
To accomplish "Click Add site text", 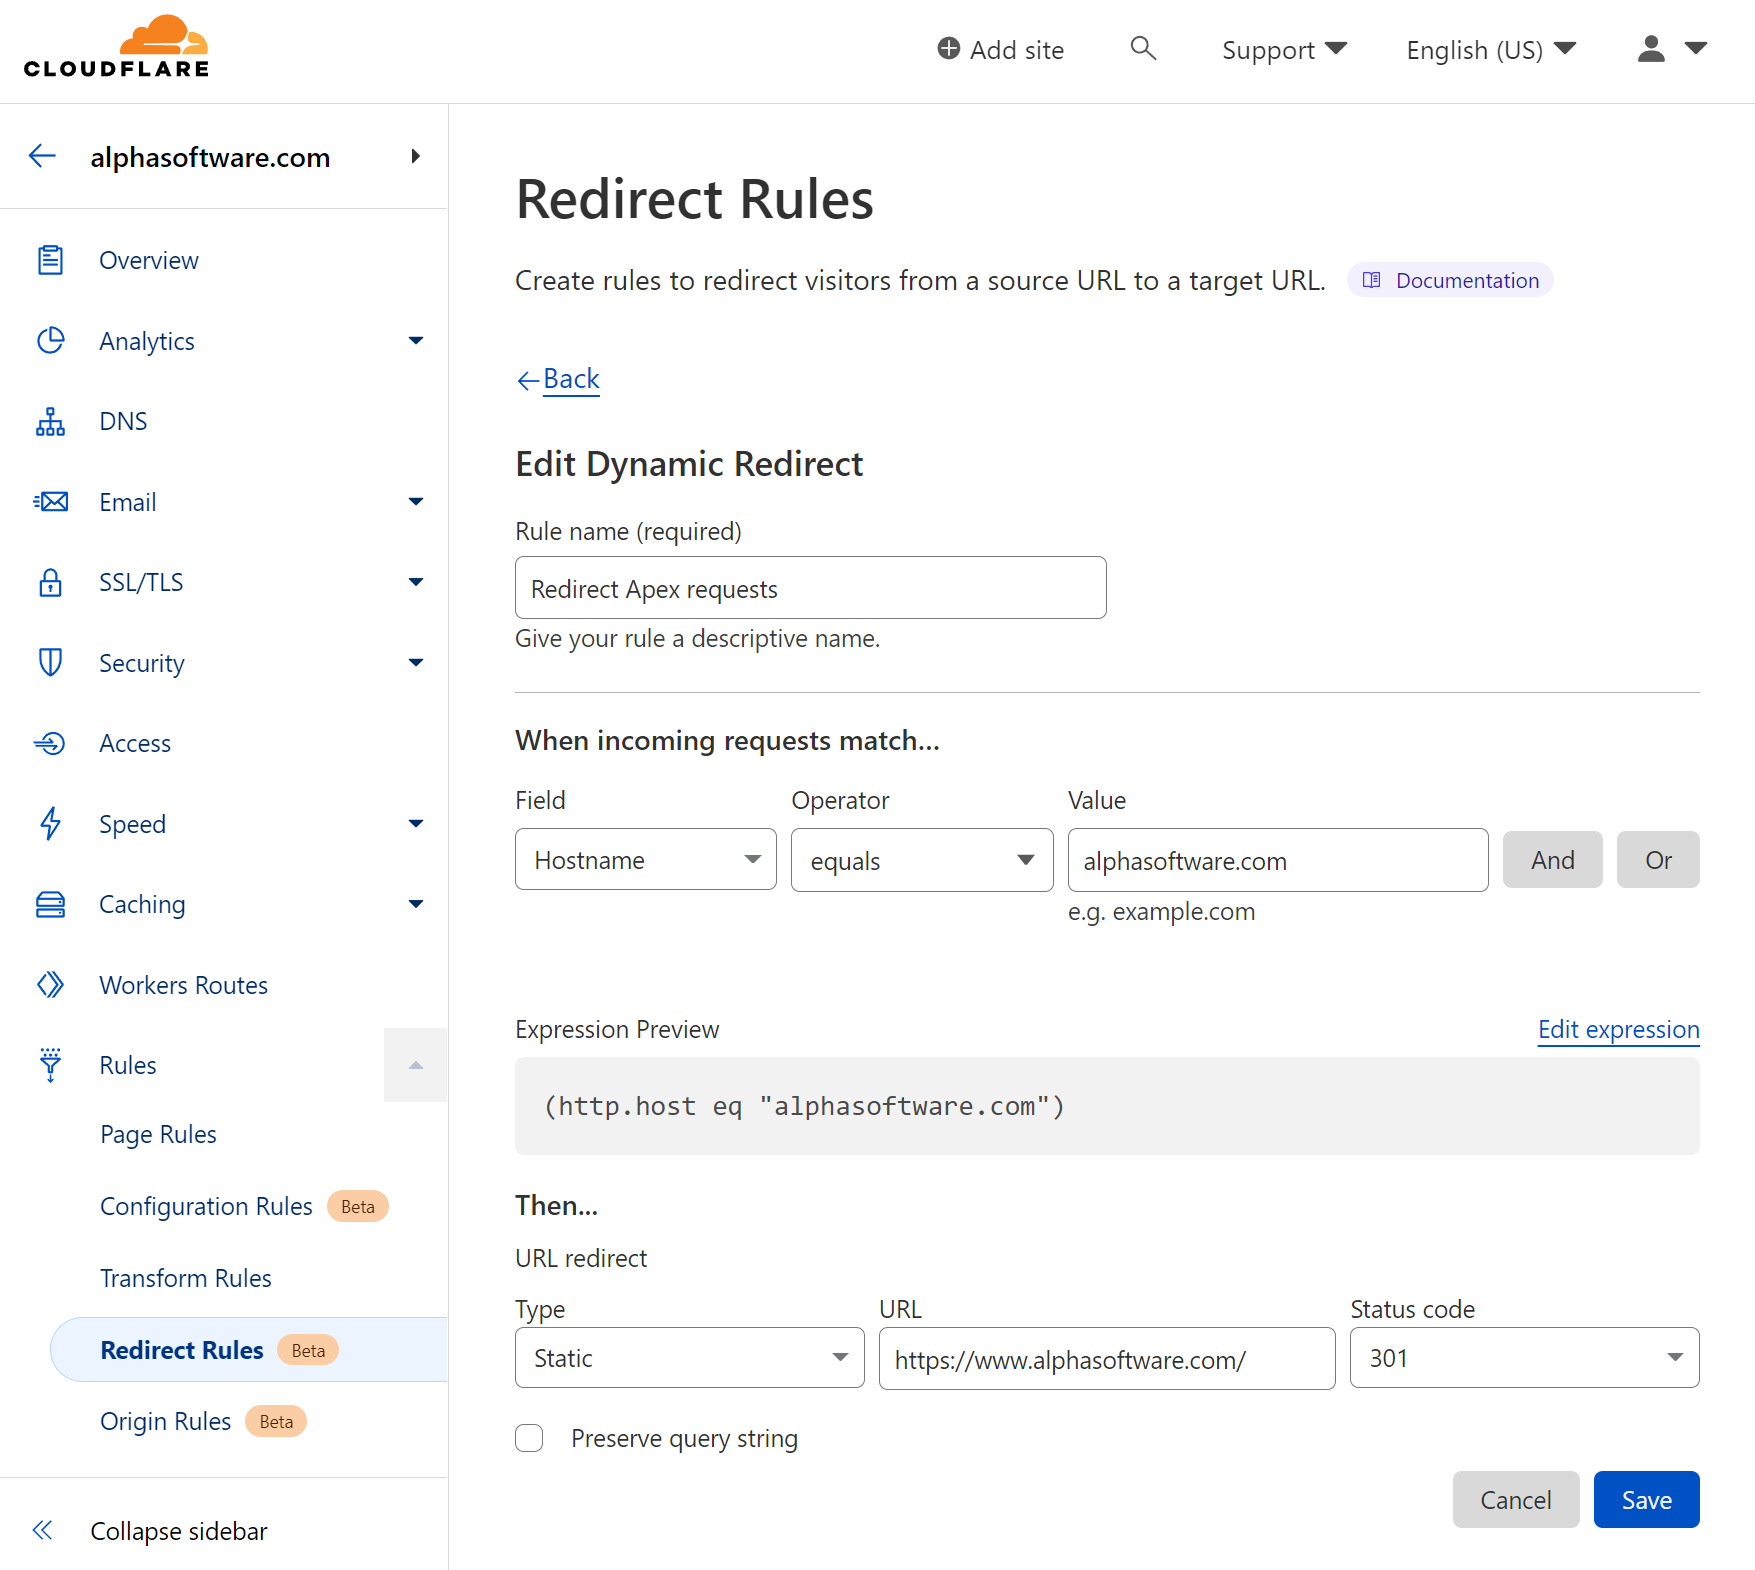I will (x=1017, y=50).
